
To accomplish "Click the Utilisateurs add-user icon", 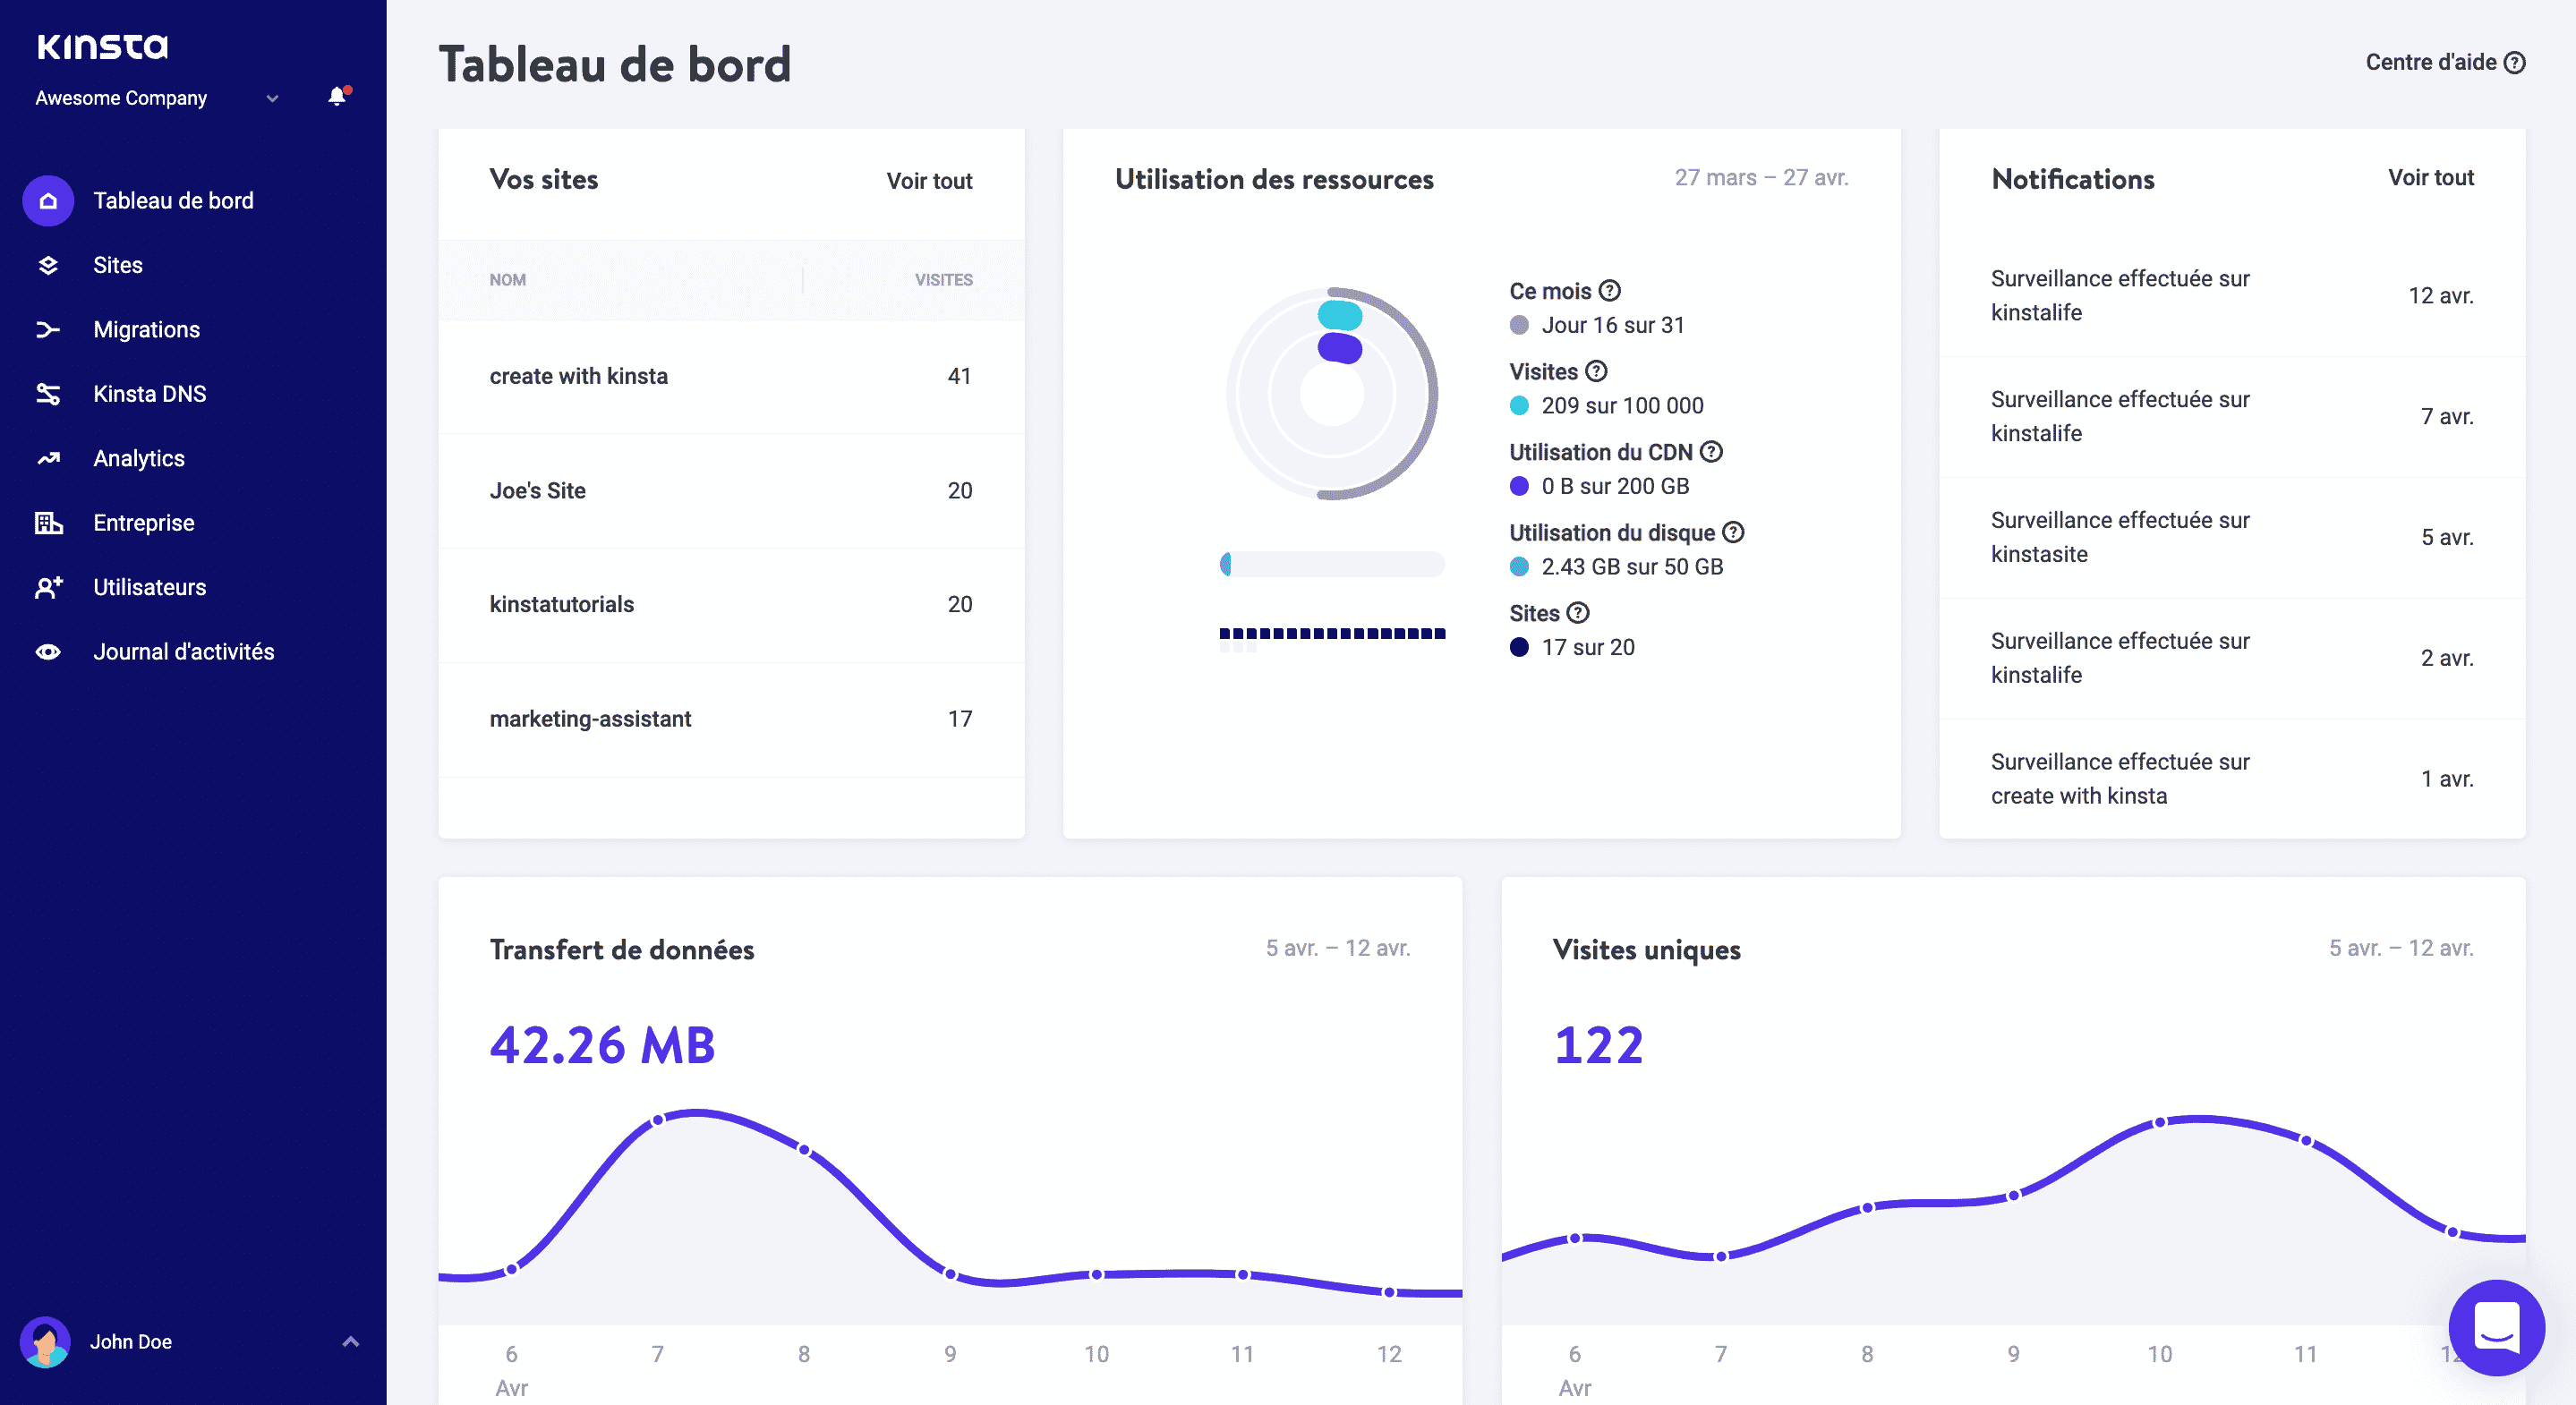I will (47, 587).
